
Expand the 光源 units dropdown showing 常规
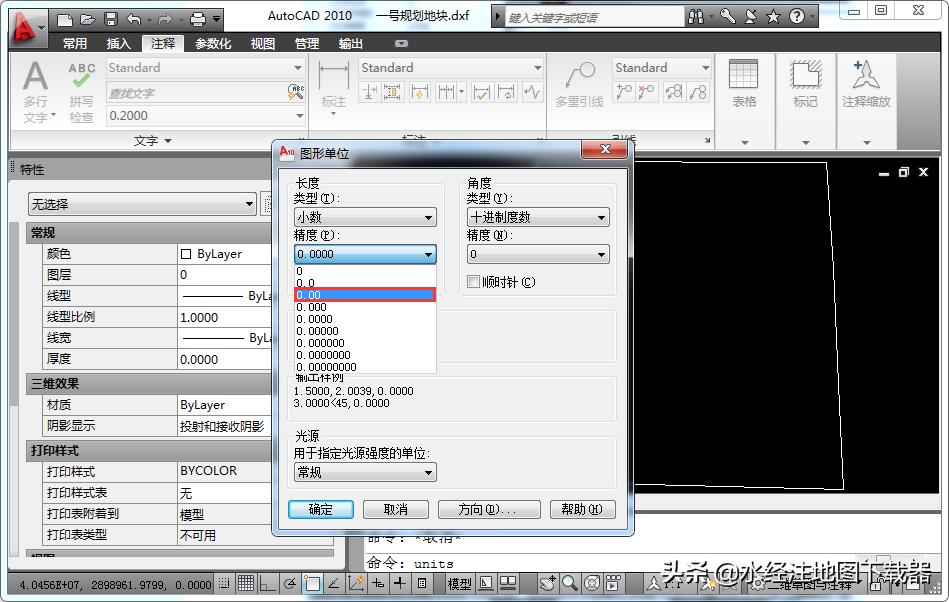click(364, 472)
